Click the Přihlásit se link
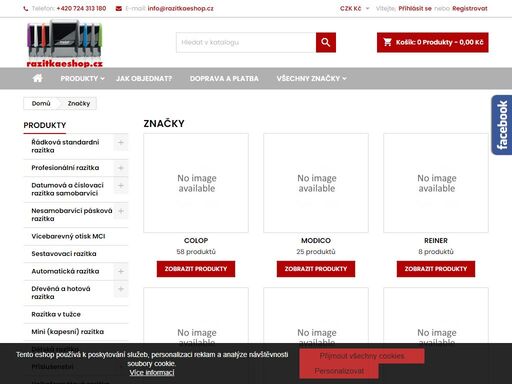This screenshot has width=512, height=384. coord(415,9)
